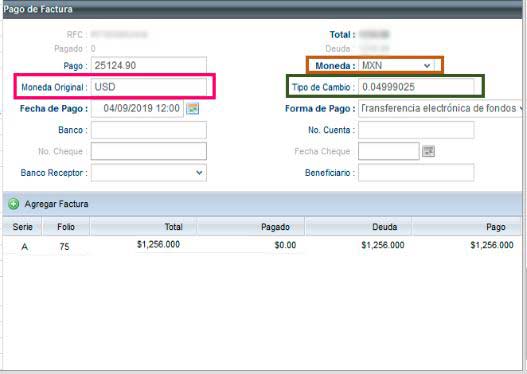Click the Tipo de Cambio field

(416, 87)
